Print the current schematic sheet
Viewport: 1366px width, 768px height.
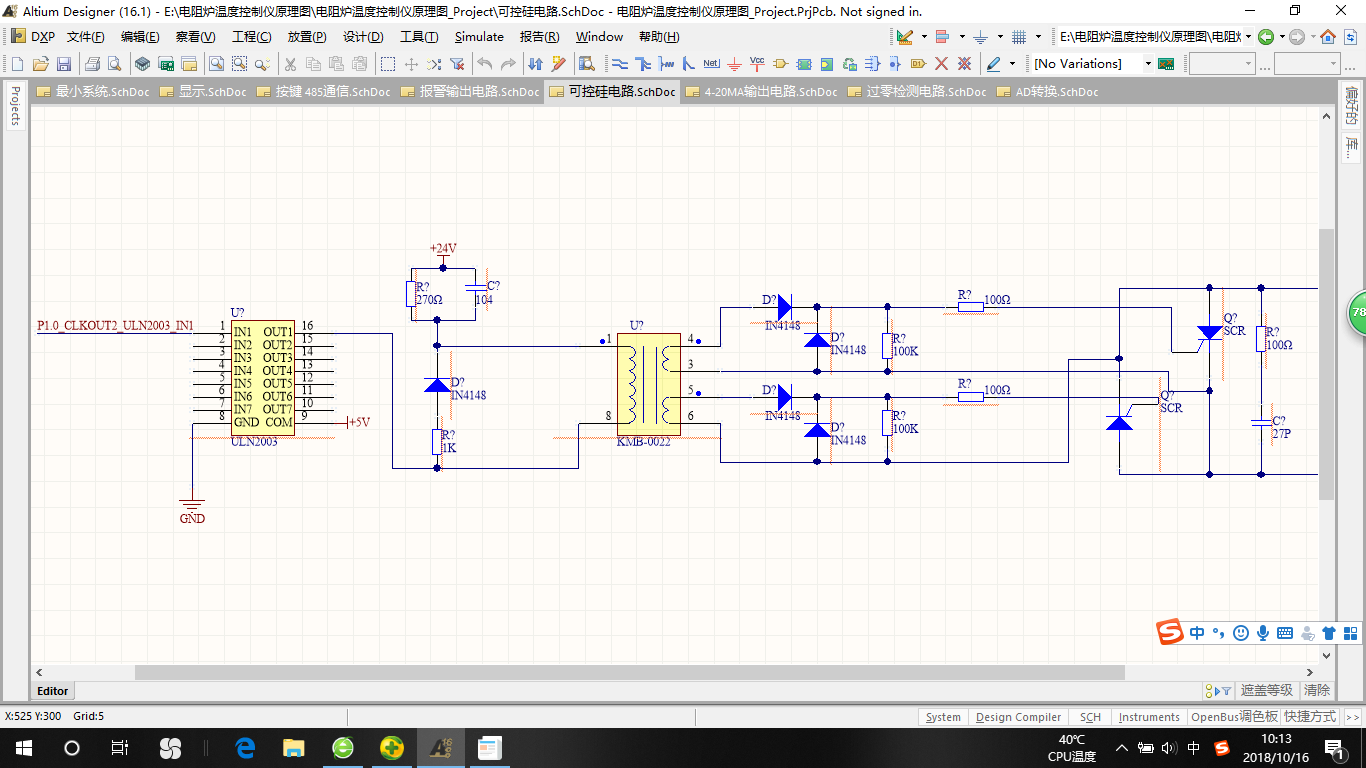pos(92,64)
